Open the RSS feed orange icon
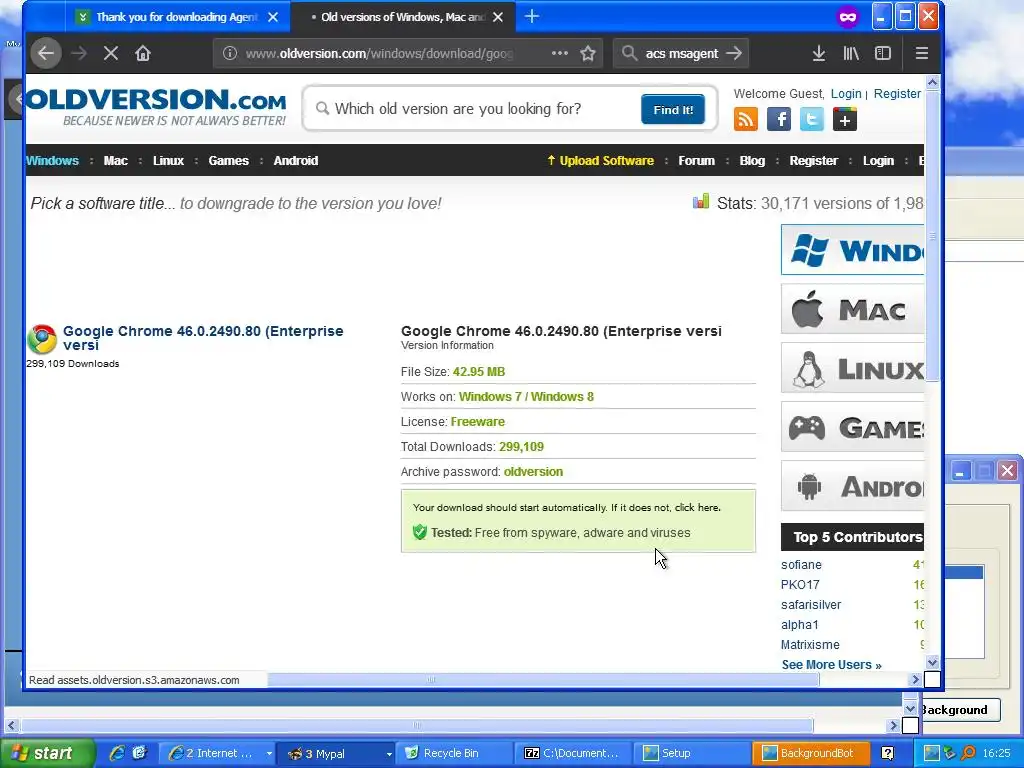The height and width of the screenshot is (768, 1024). point(746,120)
